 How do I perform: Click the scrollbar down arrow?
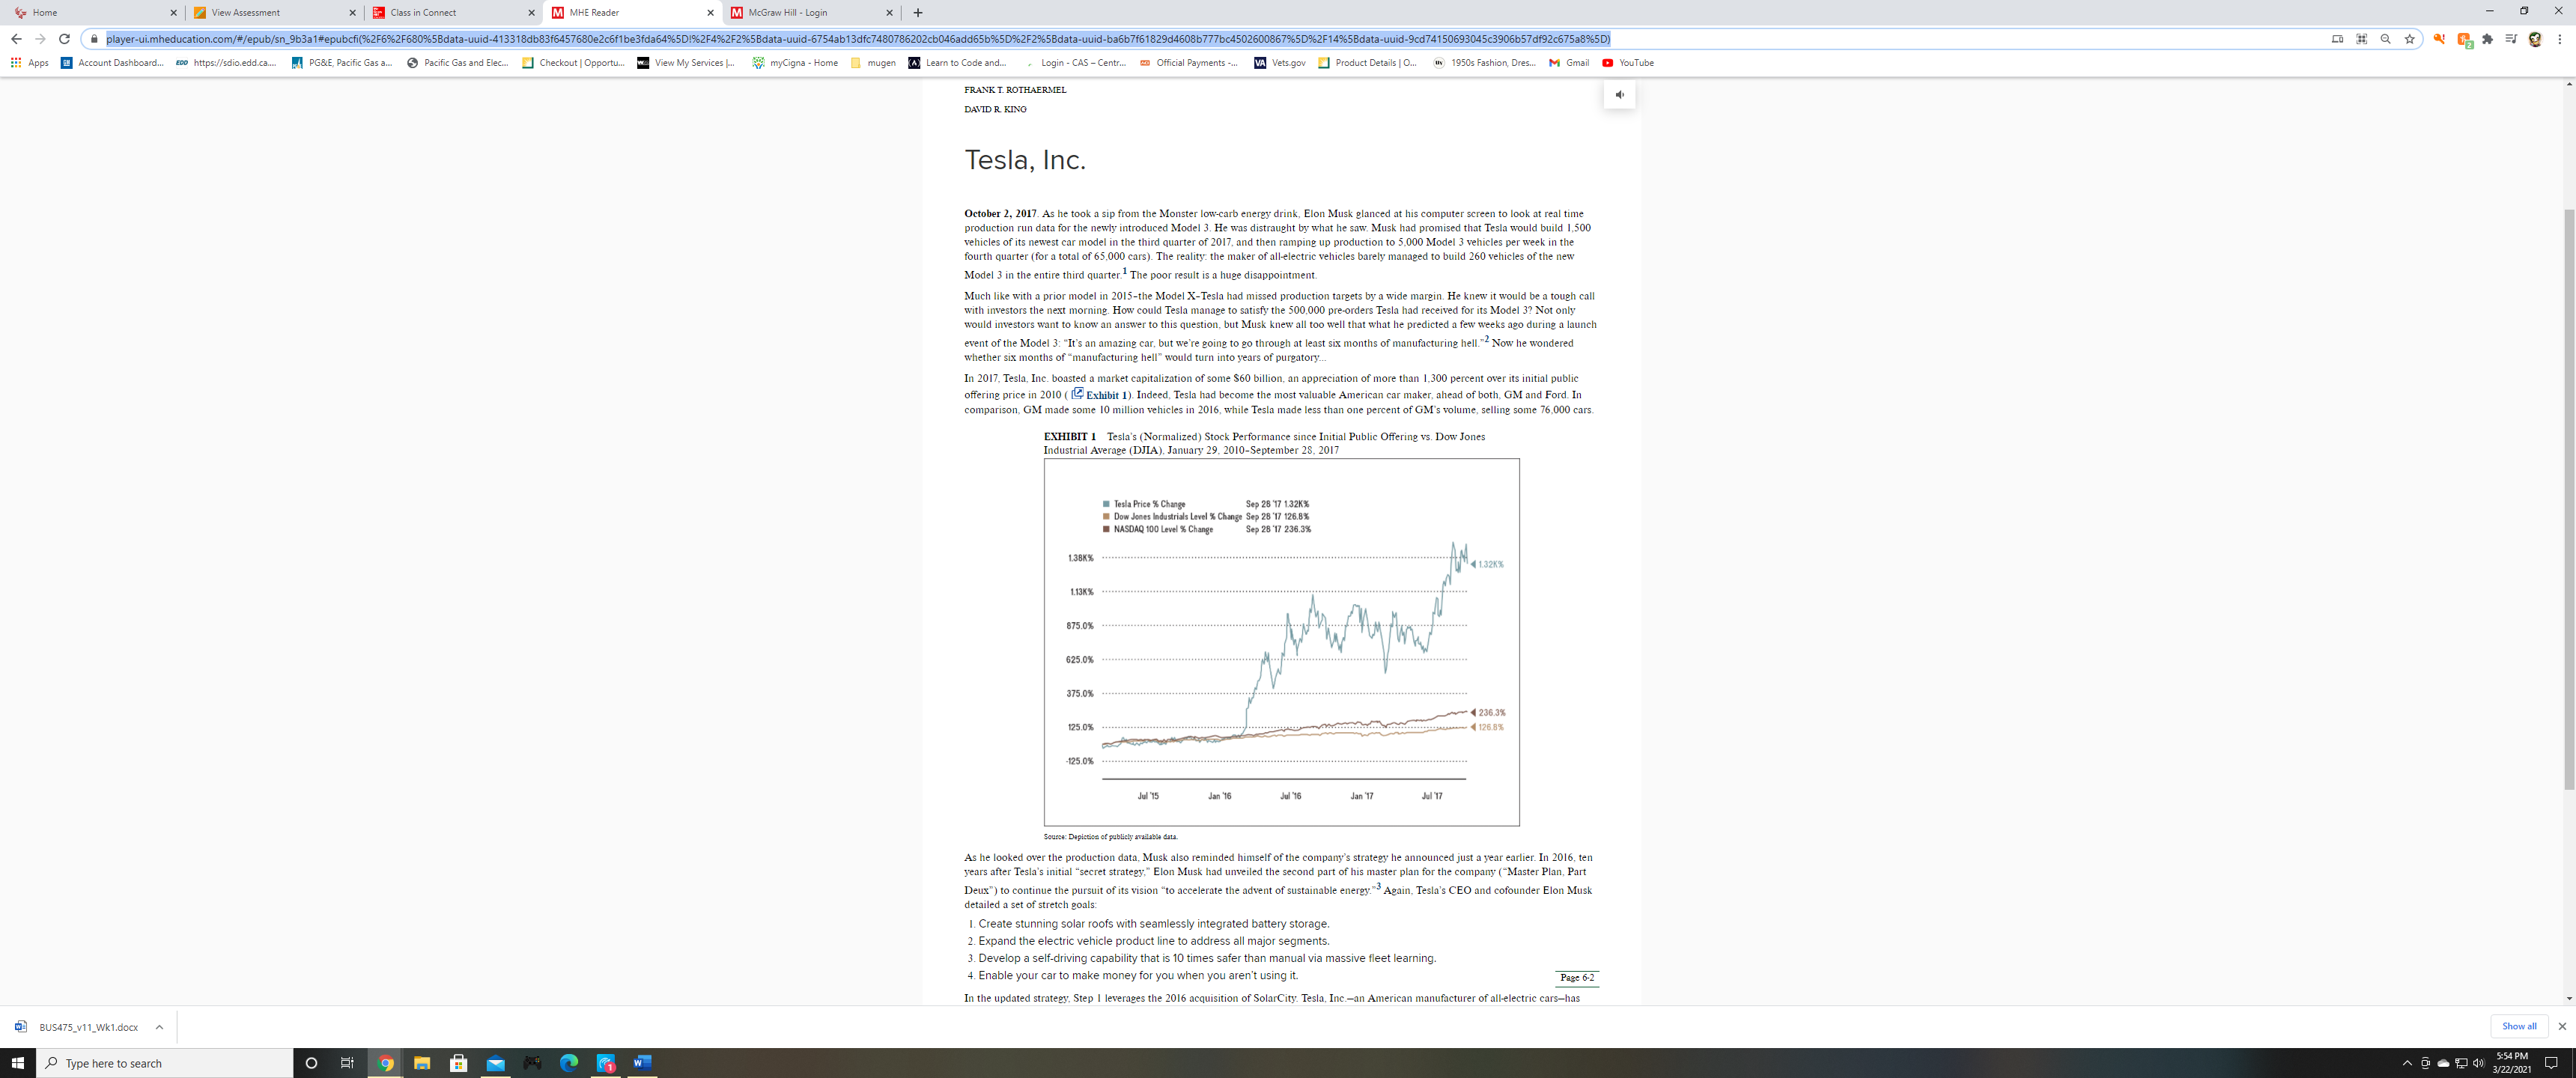2569,998
